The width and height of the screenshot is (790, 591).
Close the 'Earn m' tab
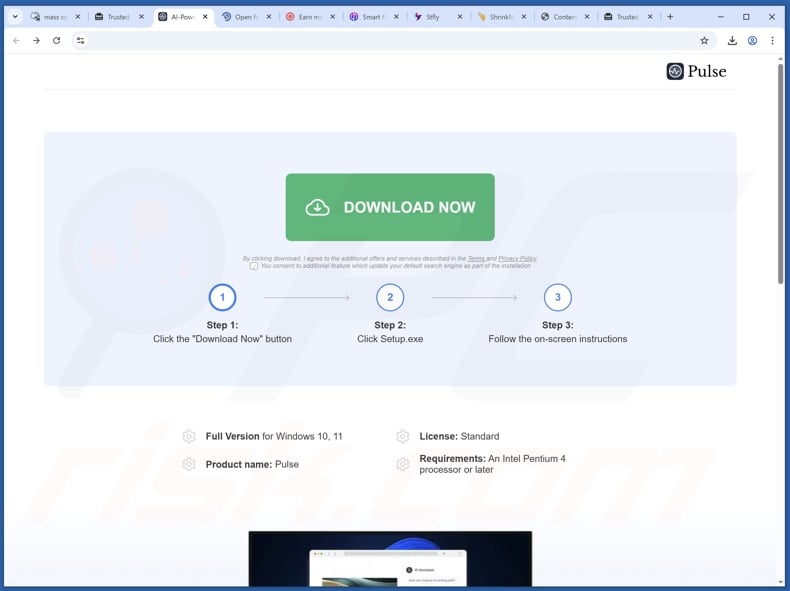pyautogui.click(x=333, y=17)
